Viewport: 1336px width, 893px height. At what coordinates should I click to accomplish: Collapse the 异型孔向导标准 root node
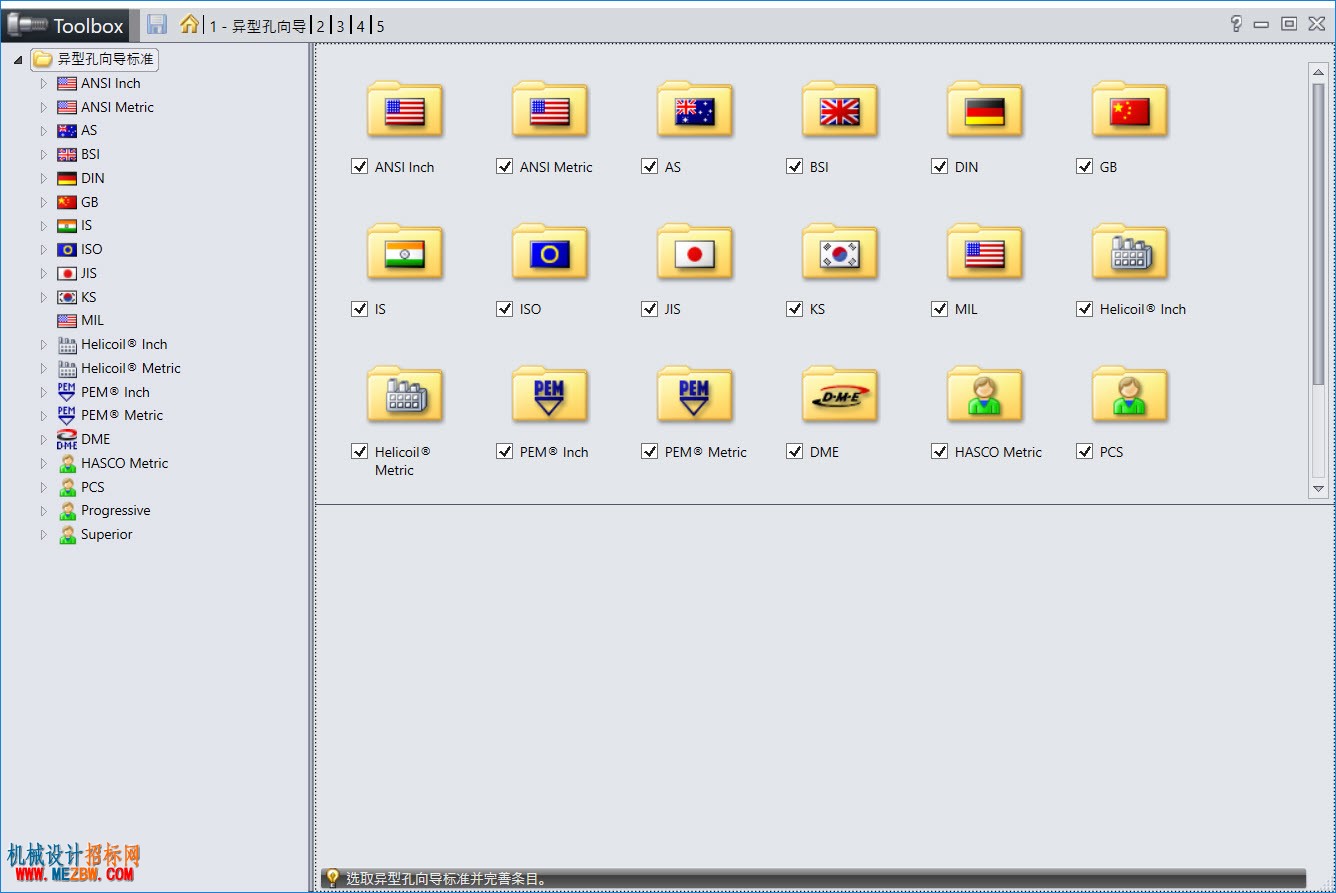click(18, 60)
